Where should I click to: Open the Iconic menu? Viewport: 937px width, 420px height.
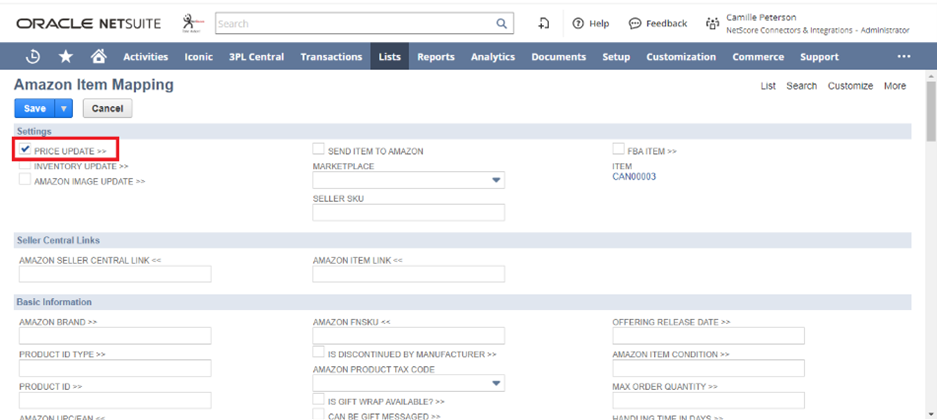pos(199,57)
